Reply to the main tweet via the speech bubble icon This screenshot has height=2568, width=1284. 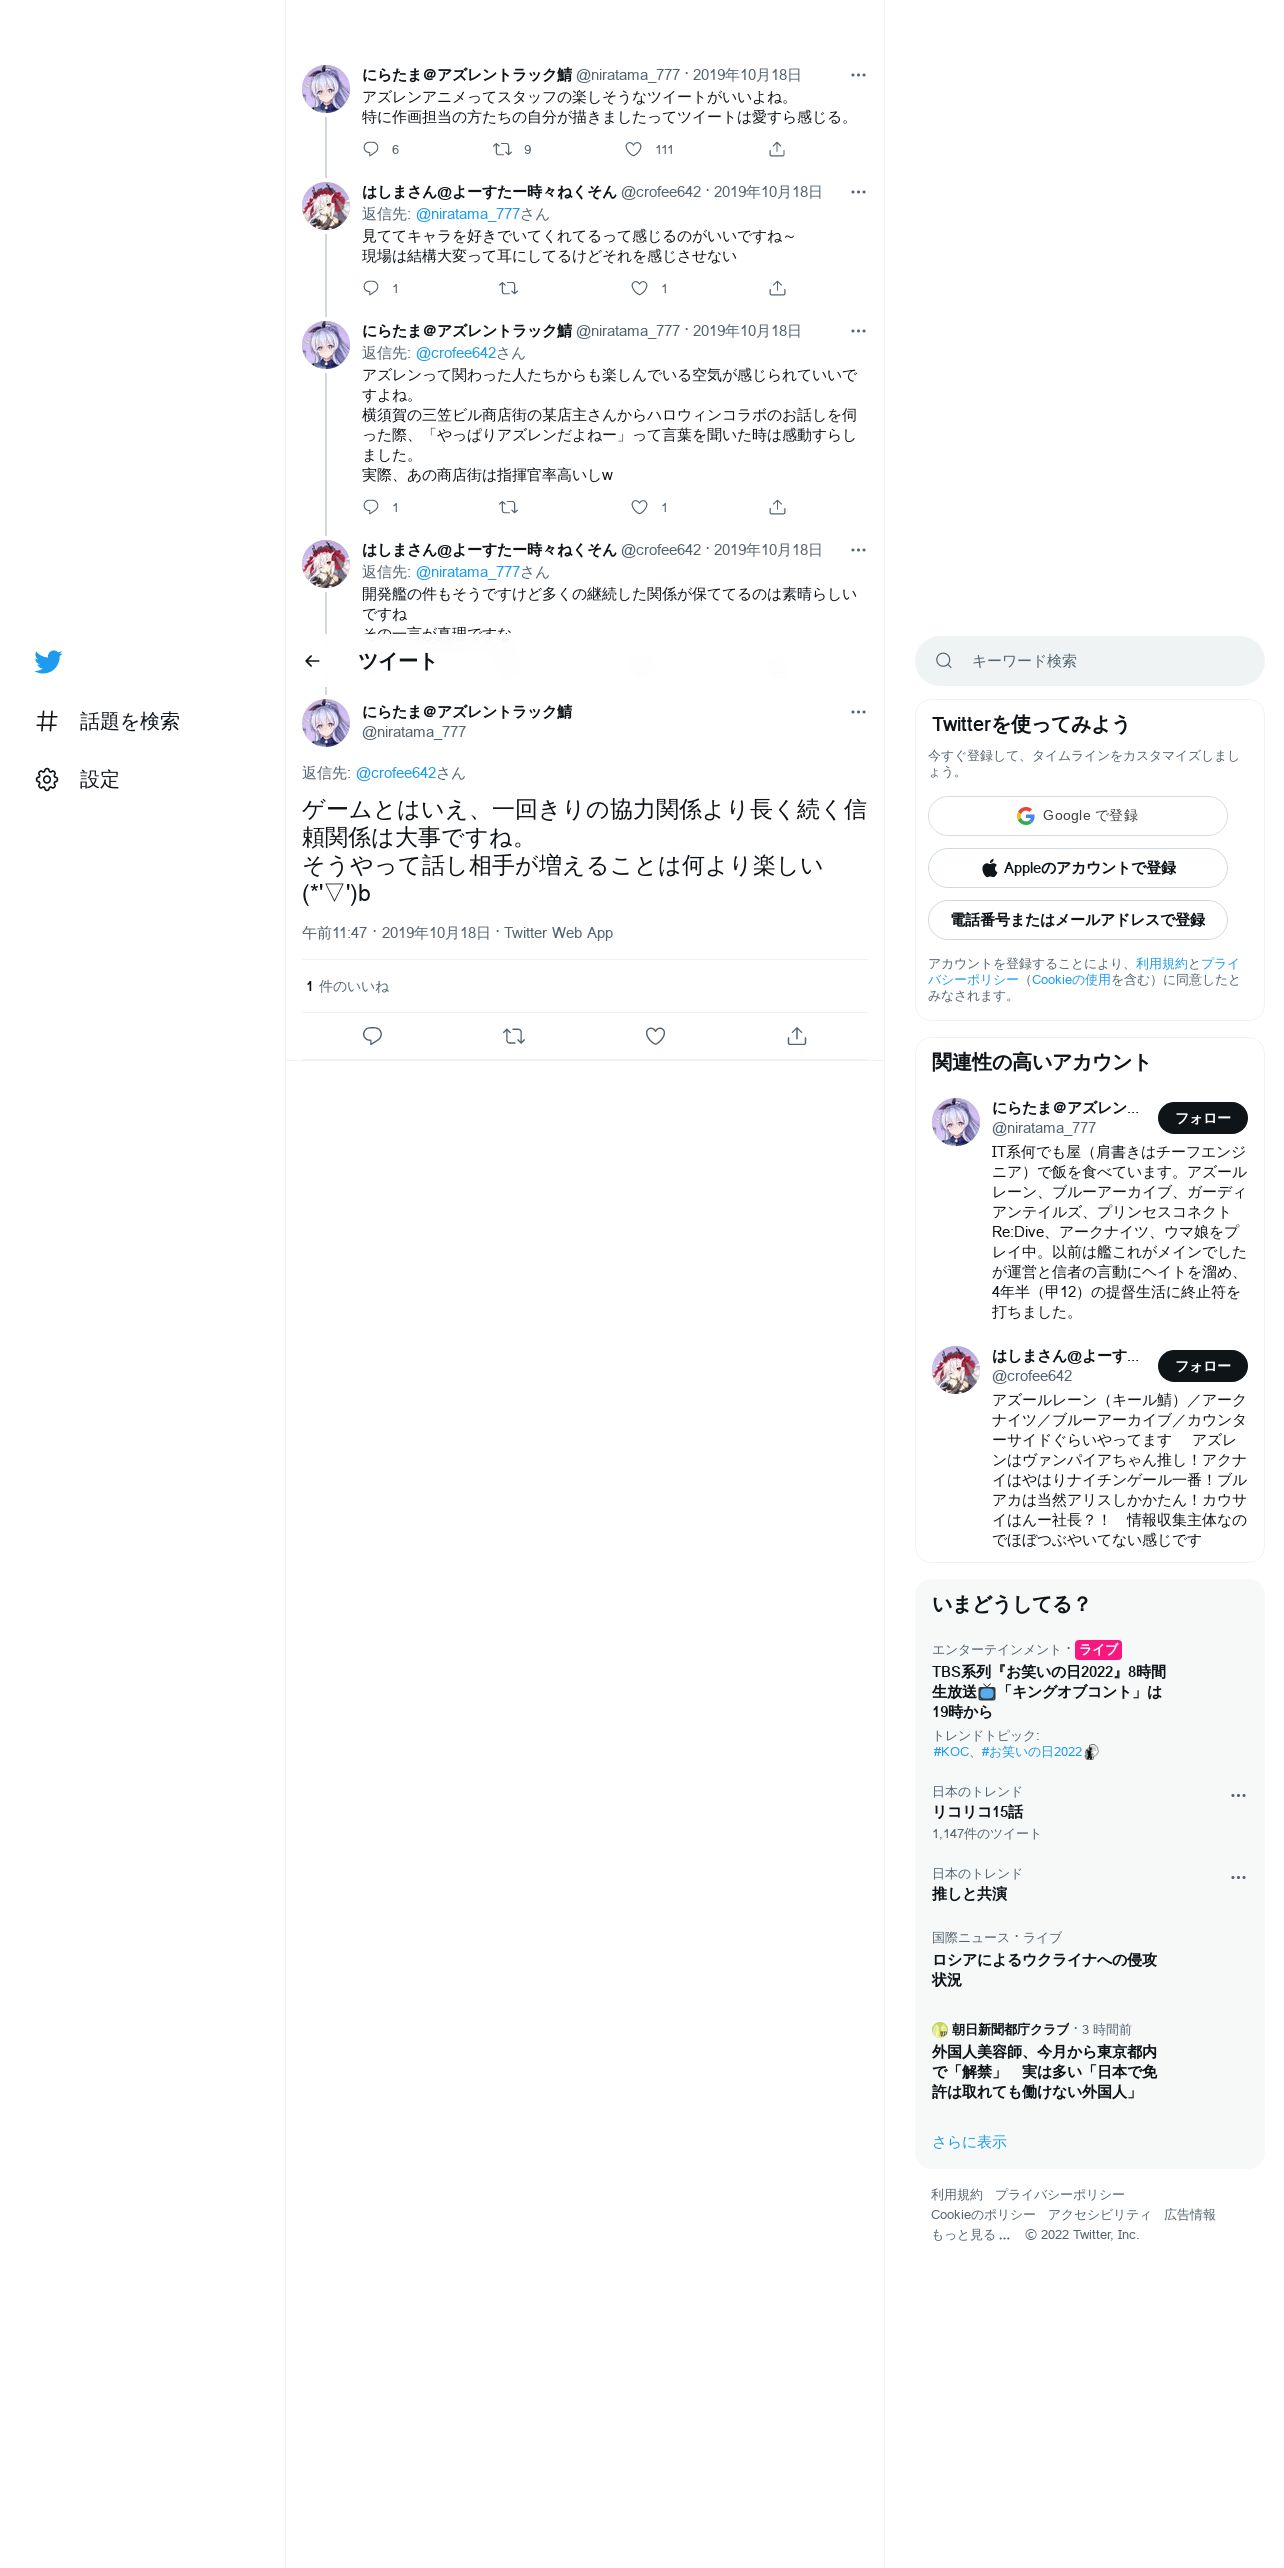tap(372, 1036)
